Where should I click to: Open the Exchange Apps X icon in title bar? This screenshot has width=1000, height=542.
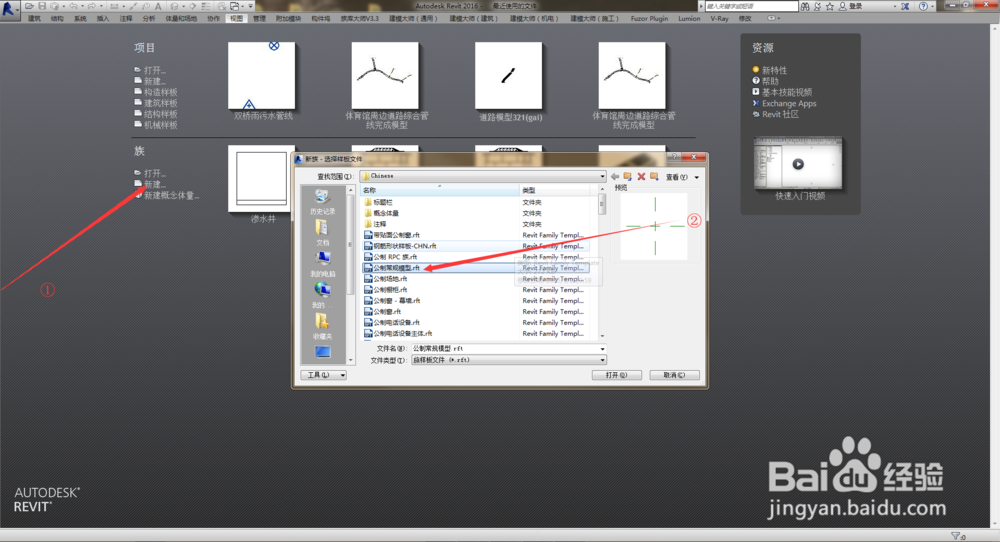[905, 6]
